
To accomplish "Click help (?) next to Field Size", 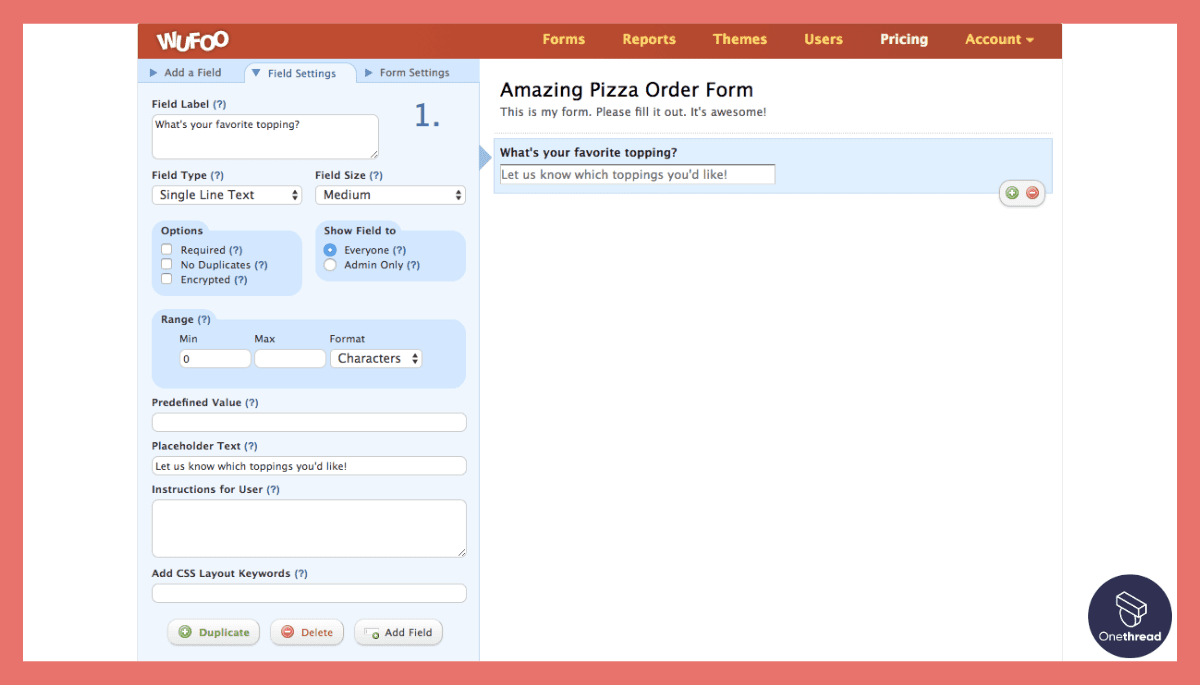I will [x=376, y=175].
